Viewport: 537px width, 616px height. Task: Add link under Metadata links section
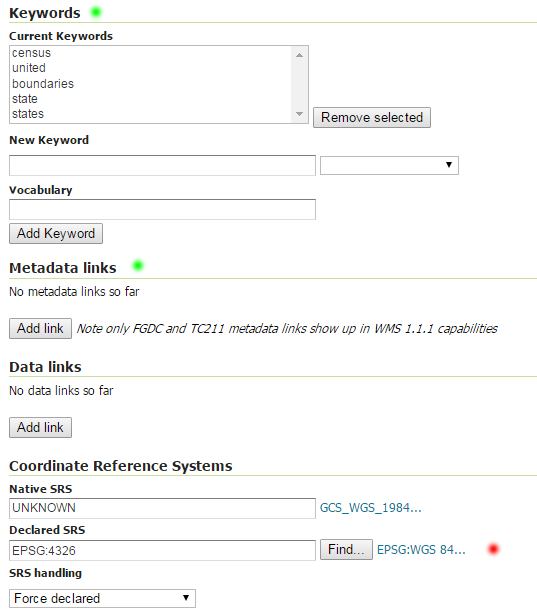pos(40,328)
